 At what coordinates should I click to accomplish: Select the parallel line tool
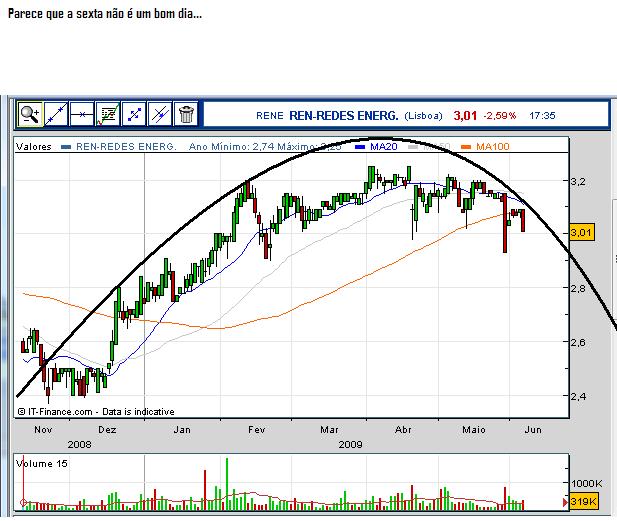point(160,114)
